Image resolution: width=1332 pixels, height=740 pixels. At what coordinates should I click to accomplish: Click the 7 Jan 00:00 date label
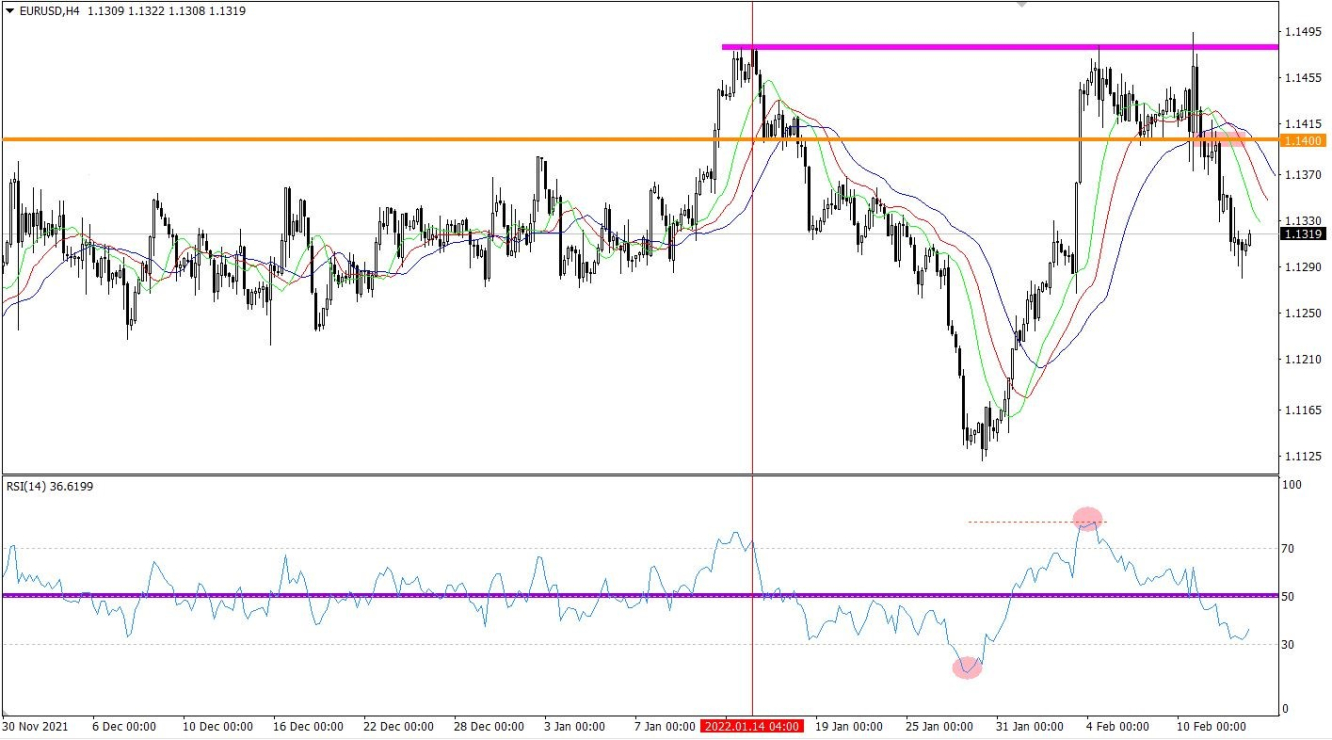pyautogui.click(x=663, y=727)
